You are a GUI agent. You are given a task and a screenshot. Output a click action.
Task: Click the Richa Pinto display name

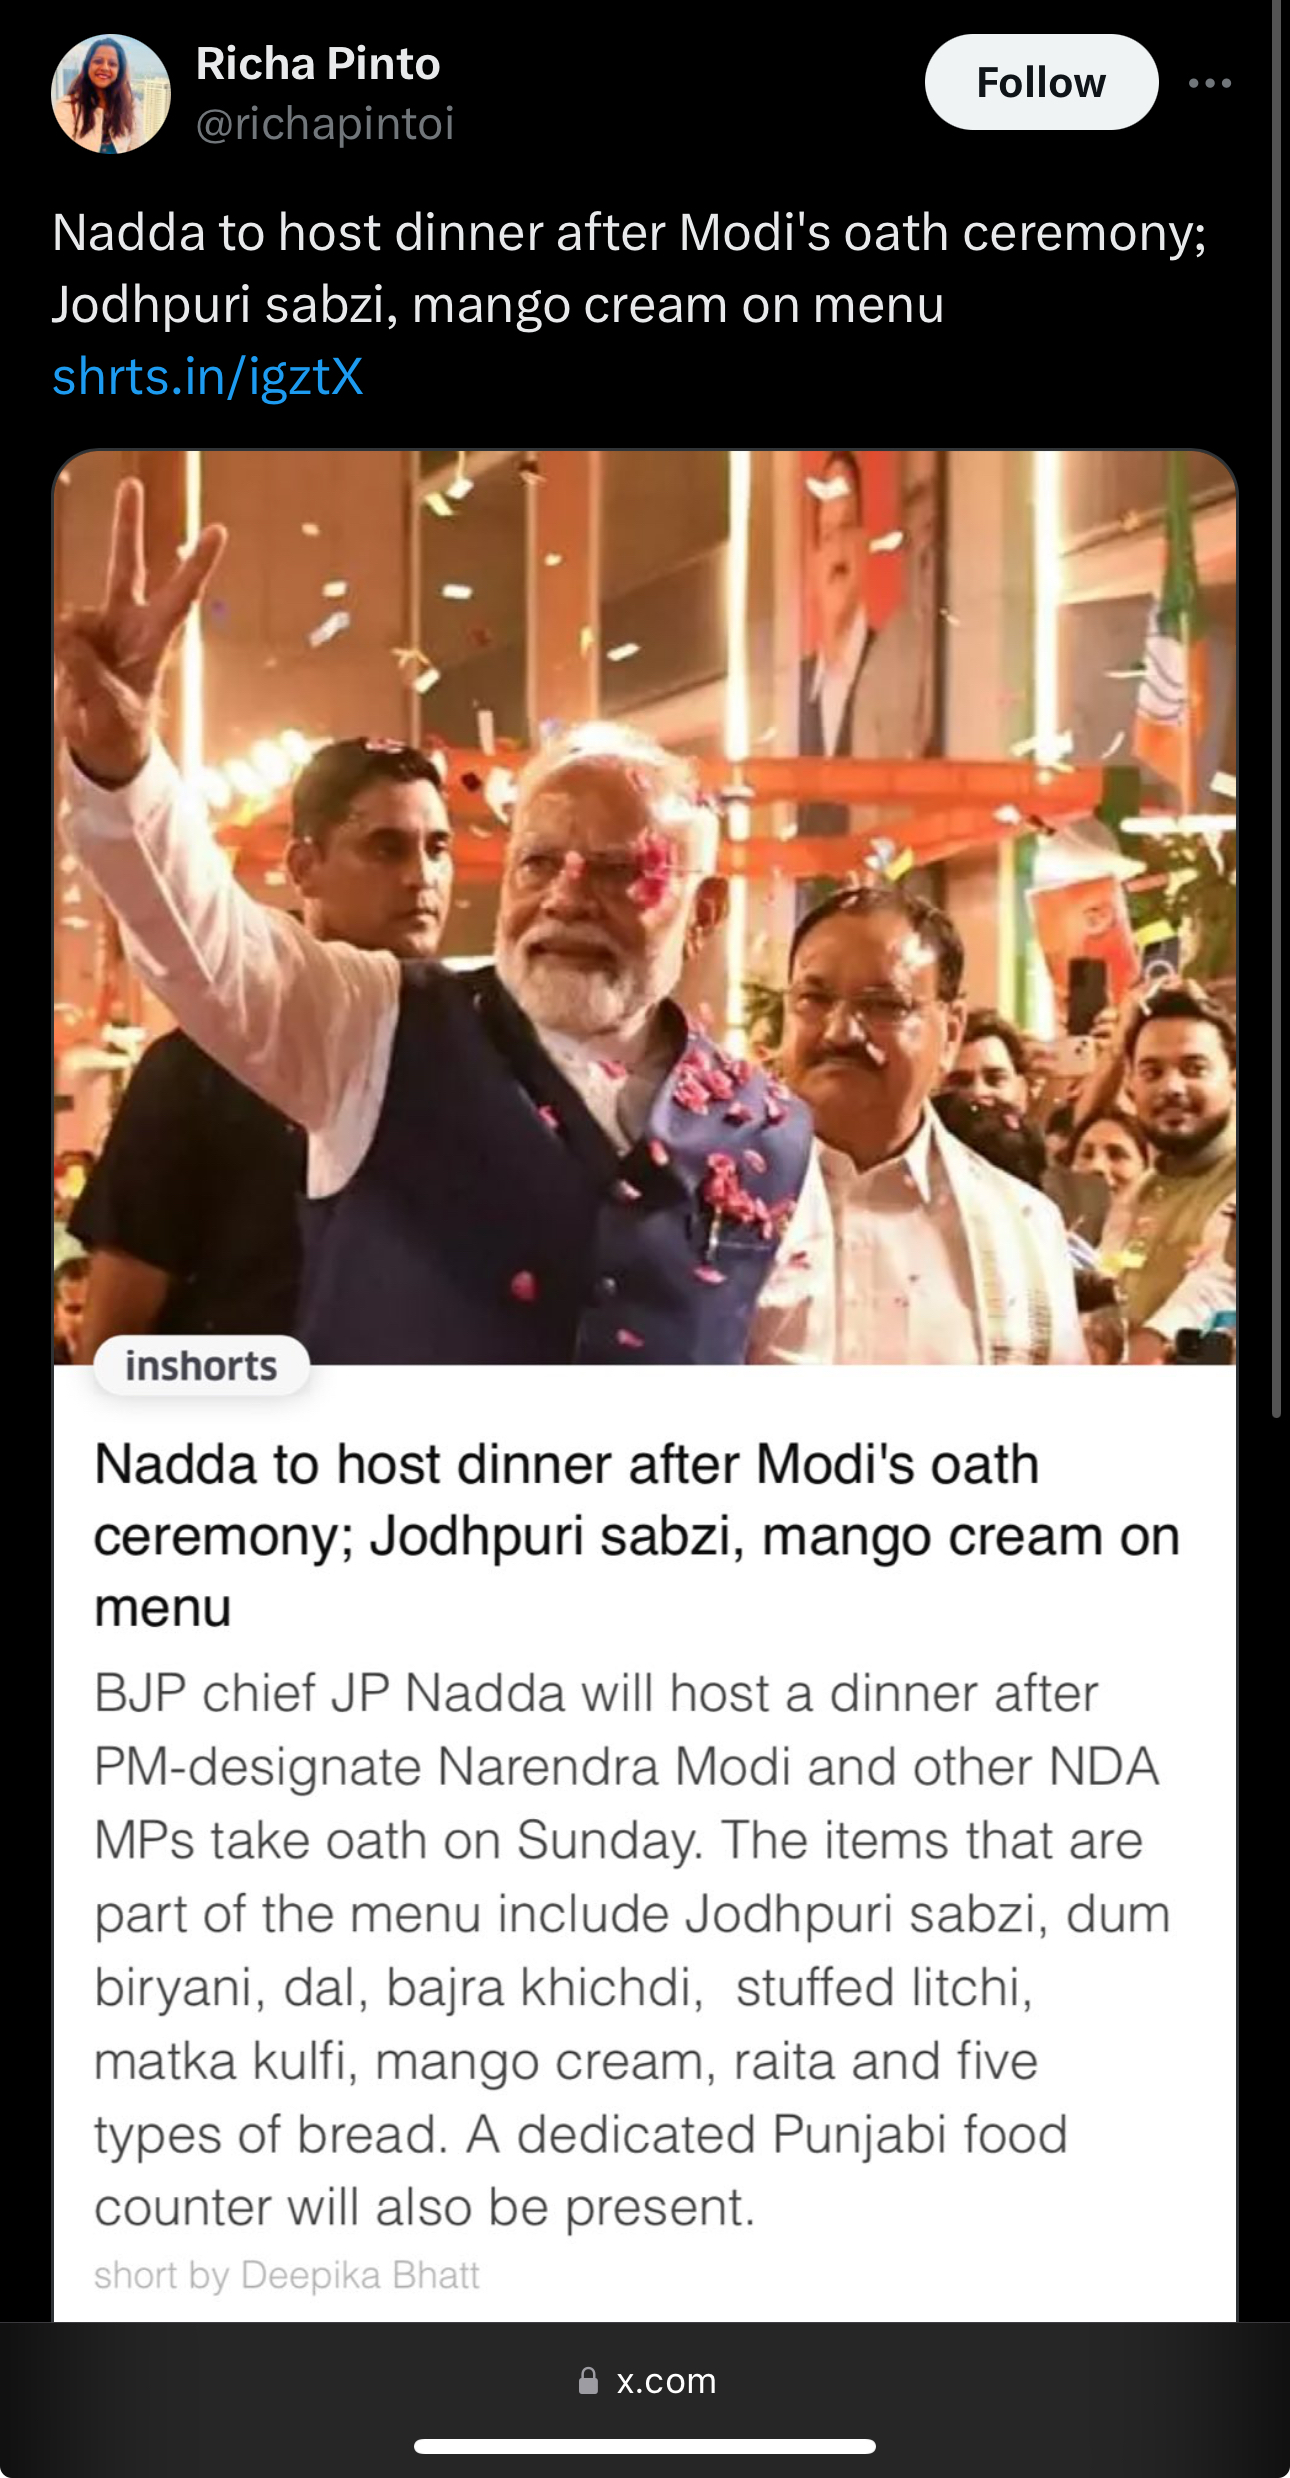click(318, 64)
